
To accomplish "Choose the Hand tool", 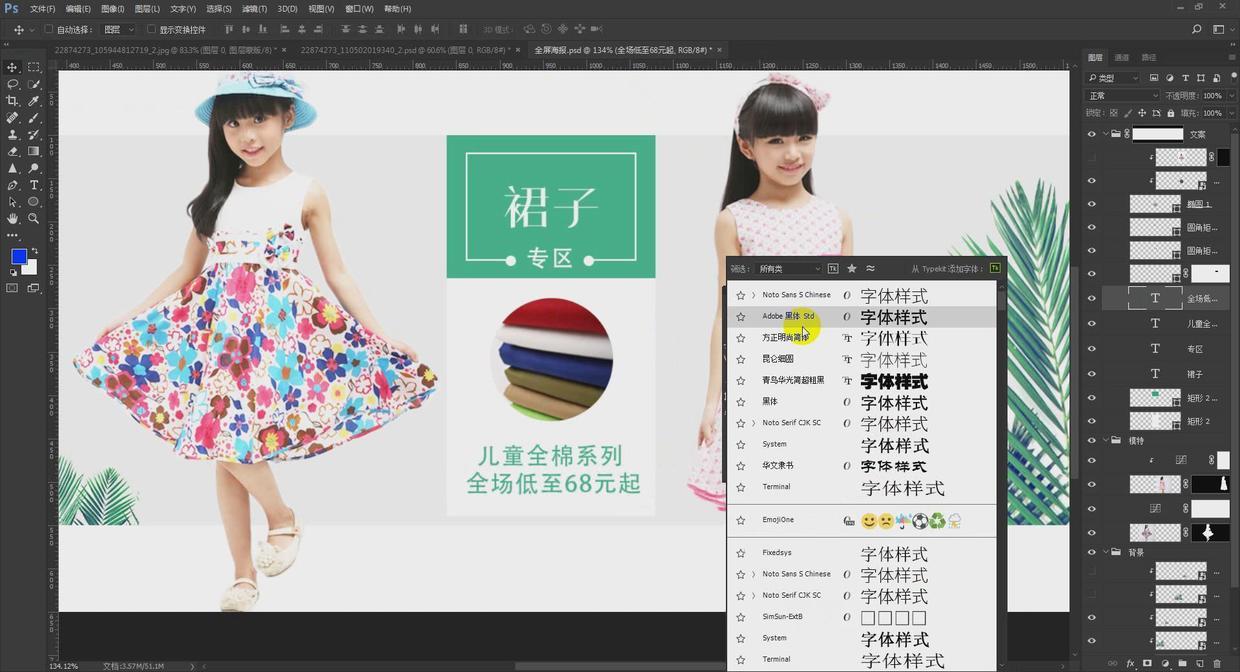I will [13, 218].
